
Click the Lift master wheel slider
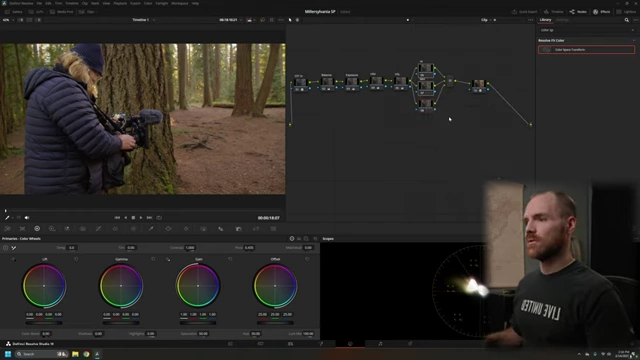point(44,323)
